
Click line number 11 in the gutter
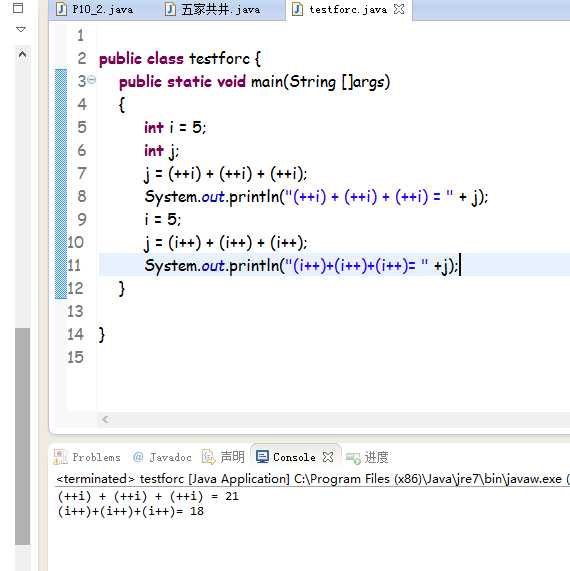pos(74,265)
